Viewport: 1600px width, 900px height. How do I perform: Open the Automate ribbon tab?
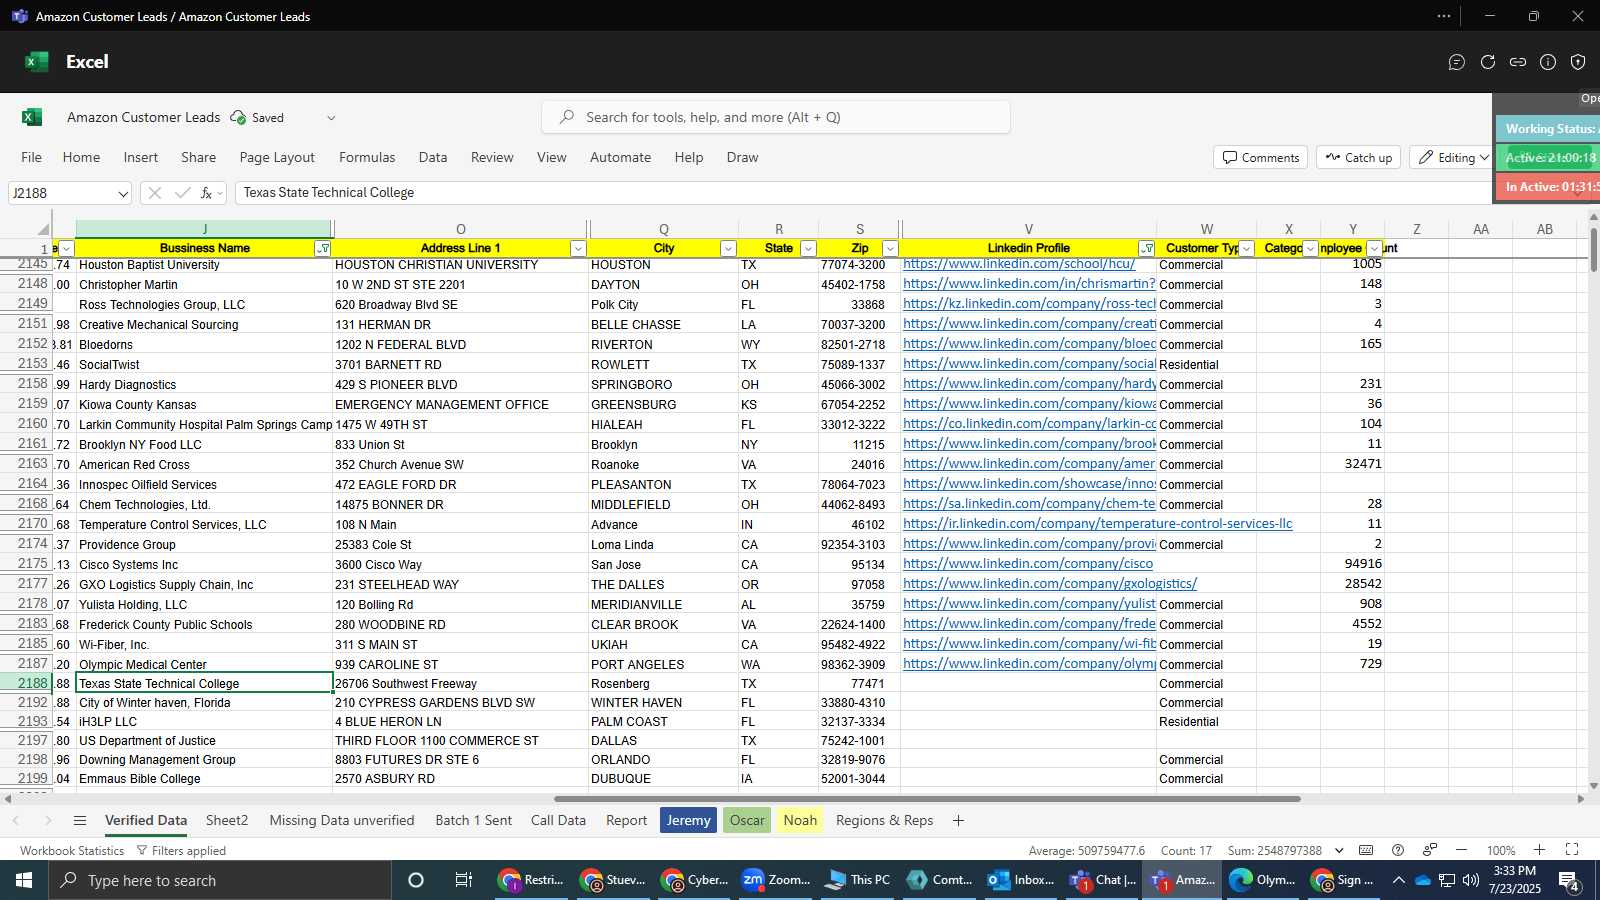click(620, 158)
